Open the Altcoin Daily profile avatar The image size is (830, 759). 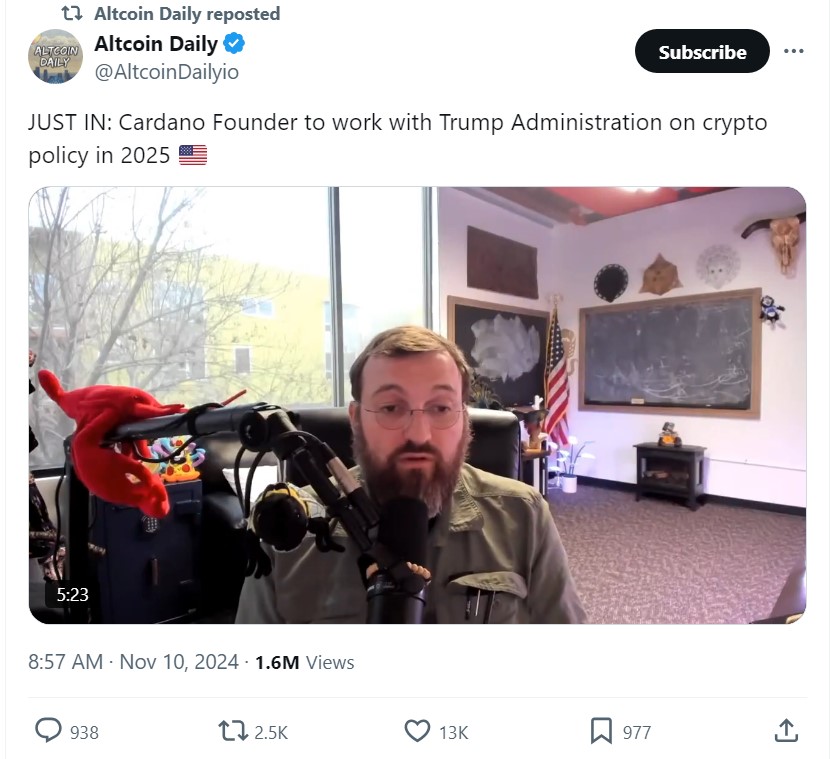(55, 56)
